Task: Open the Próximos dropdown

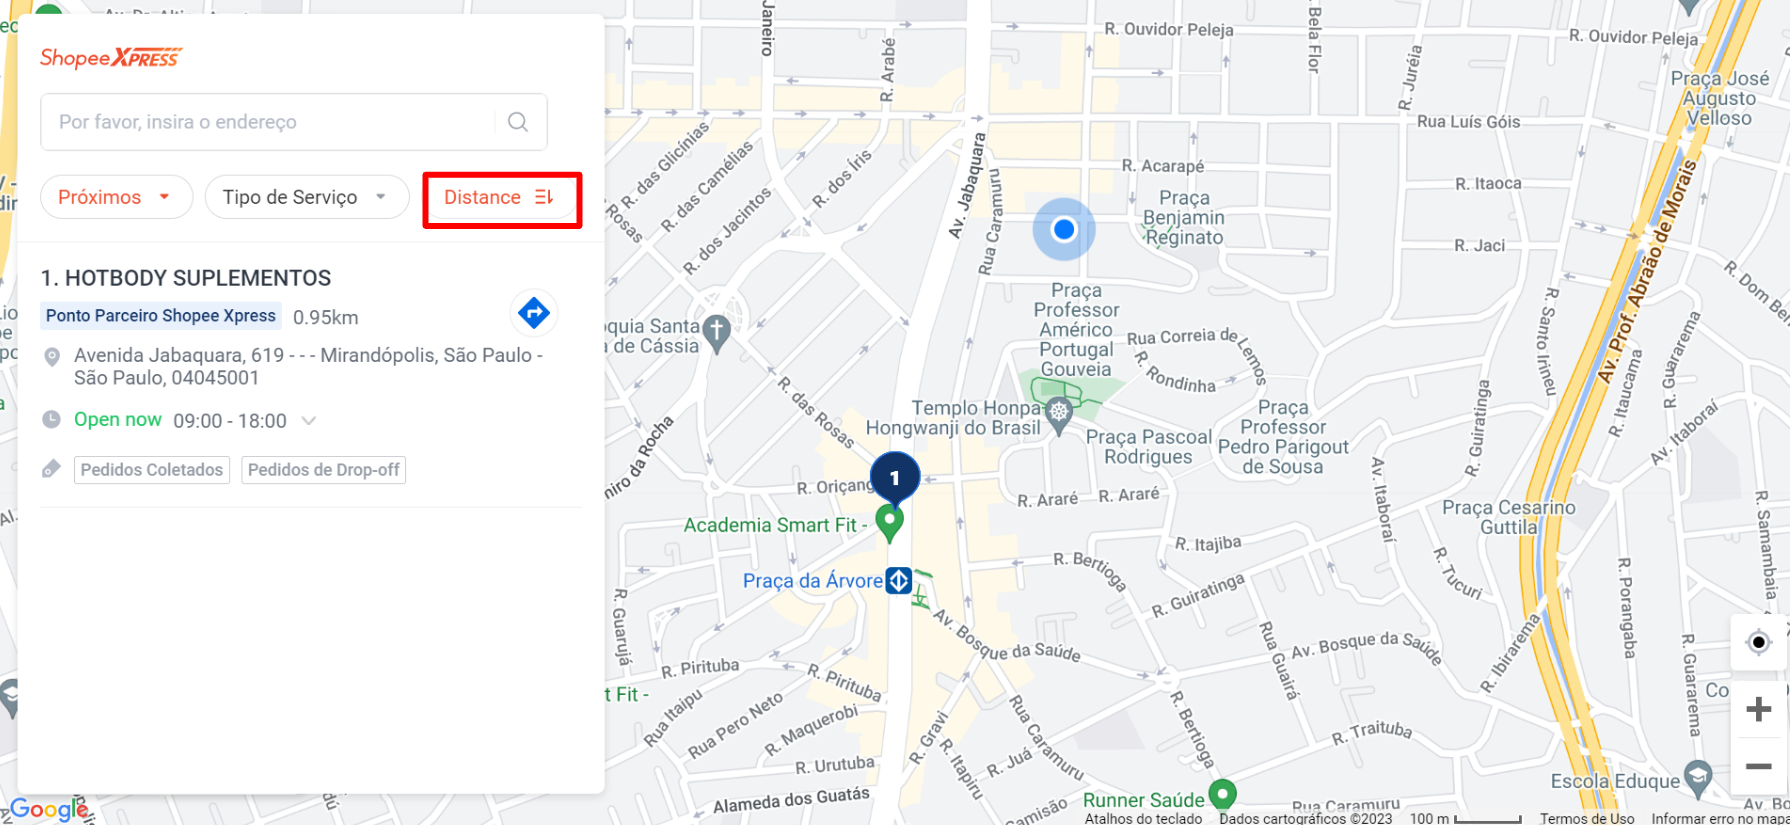Action: 116,197
